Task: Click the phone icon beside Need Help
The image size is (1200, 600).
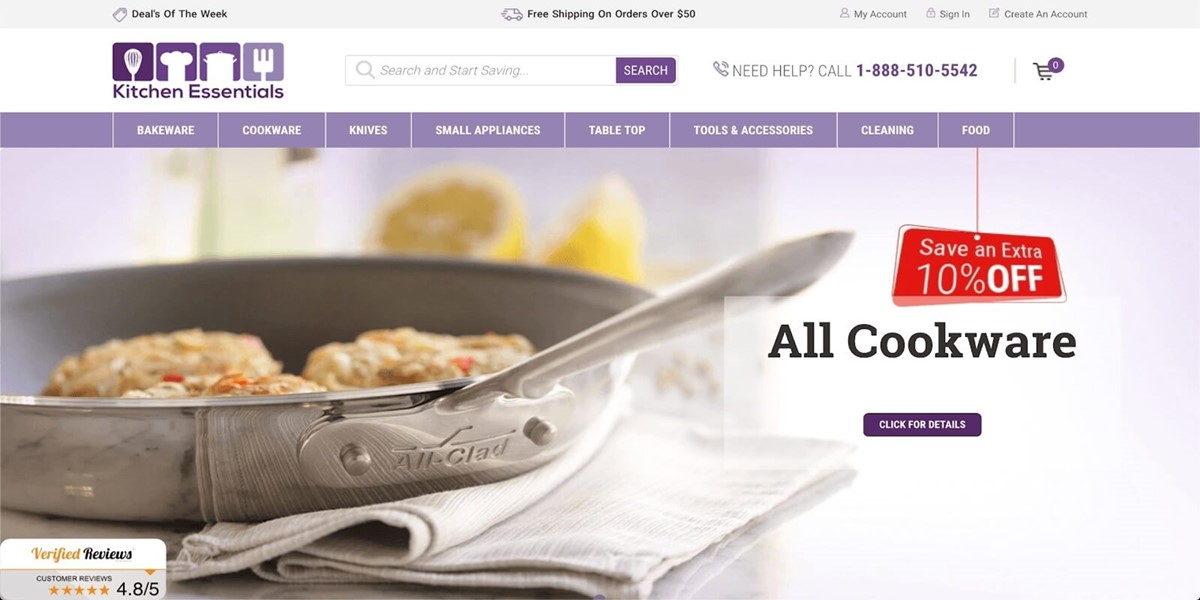Action: 720,69
